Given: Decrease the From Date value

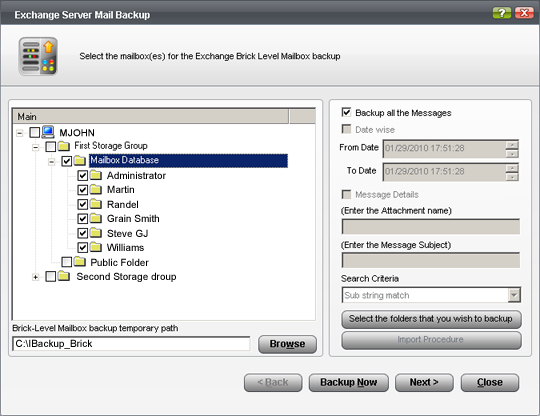Looking at the screenshot, I should pos(512,153).
